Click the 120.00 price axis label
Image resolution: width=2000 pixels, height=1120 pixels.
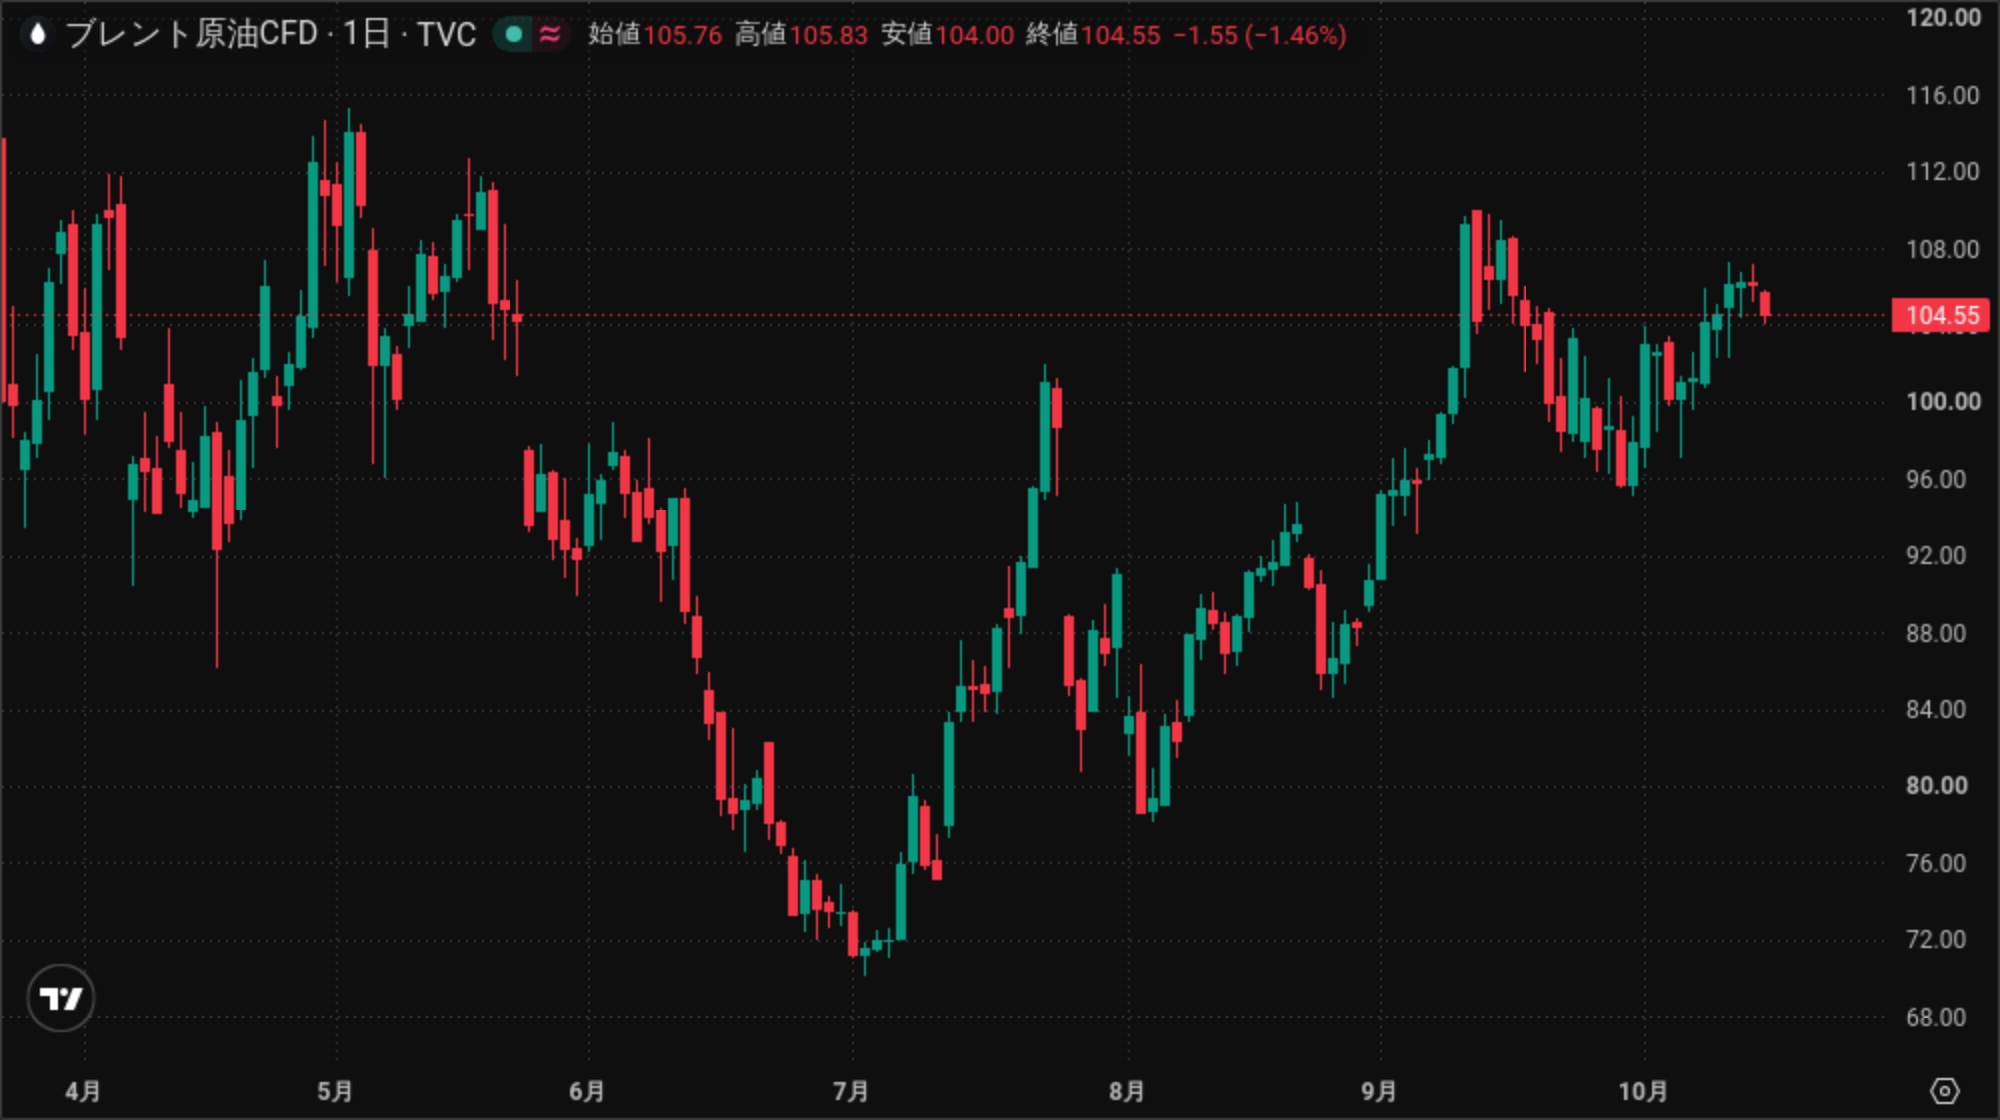tap(1943, 18)
